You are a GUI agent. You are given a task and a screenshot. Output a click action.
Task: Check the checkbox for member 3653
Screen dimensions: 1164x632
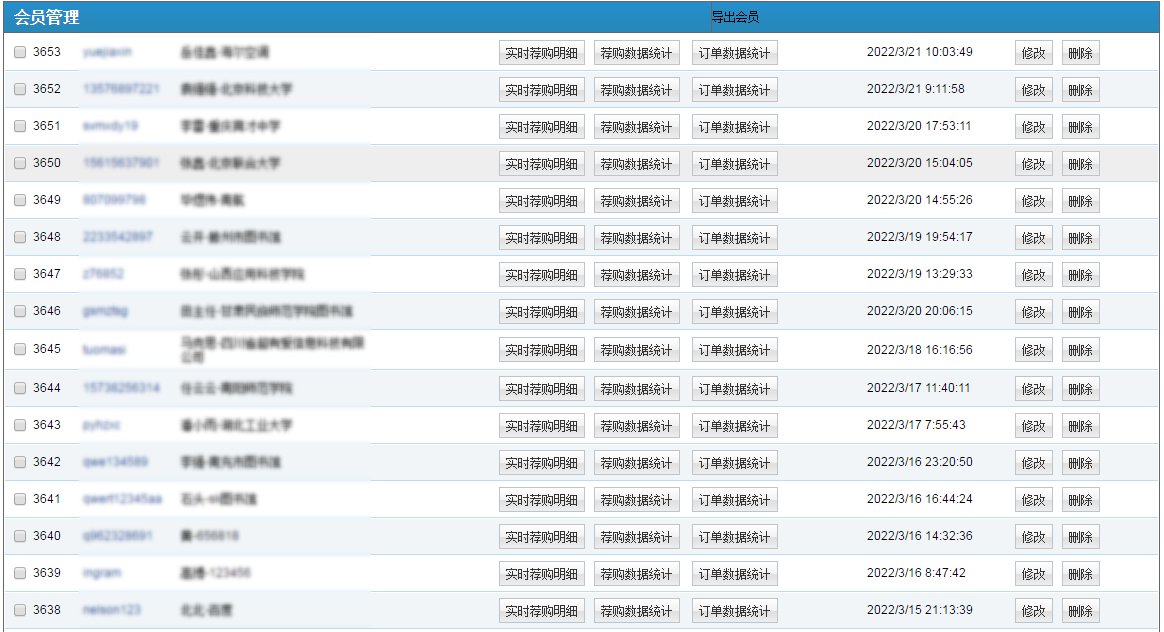click(20, 53)
